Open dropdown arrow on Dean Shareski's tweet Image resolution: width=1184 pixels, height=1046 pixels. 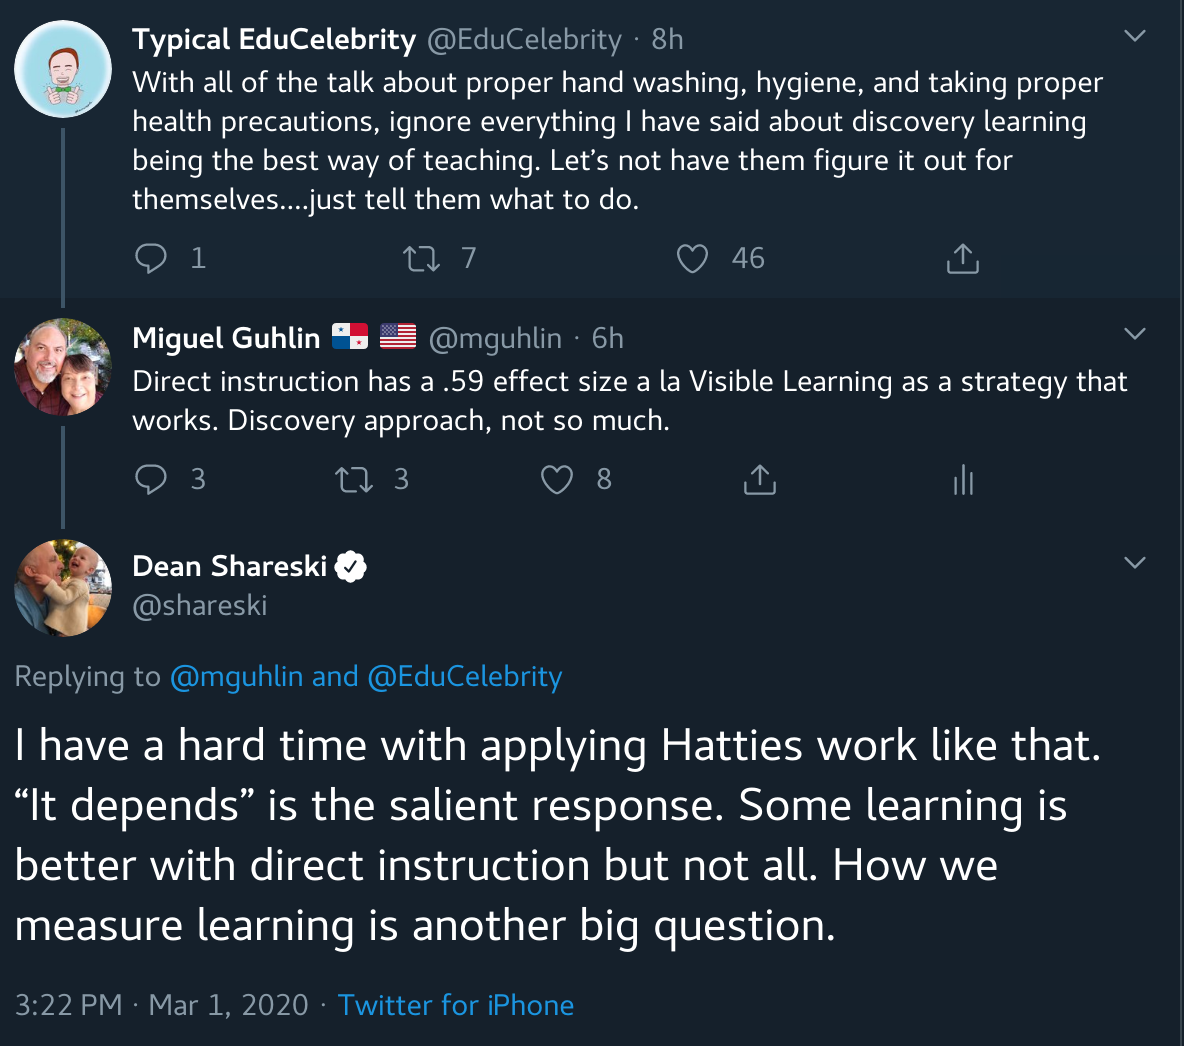pos(1135,563)
